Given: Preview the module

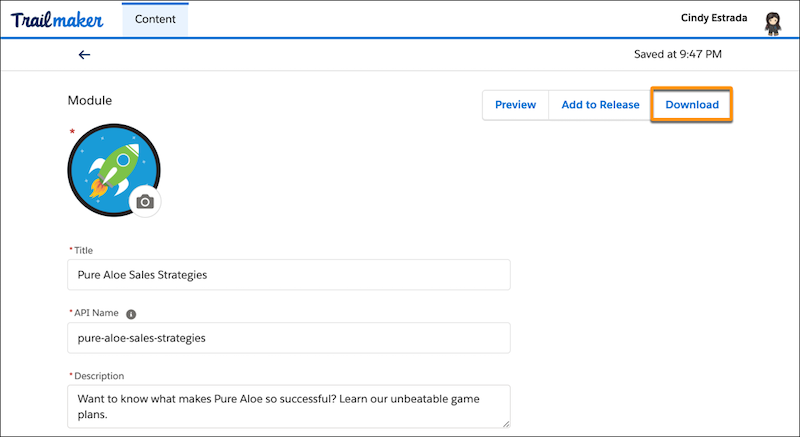Looking at the screenshot, I should [515, 105].
